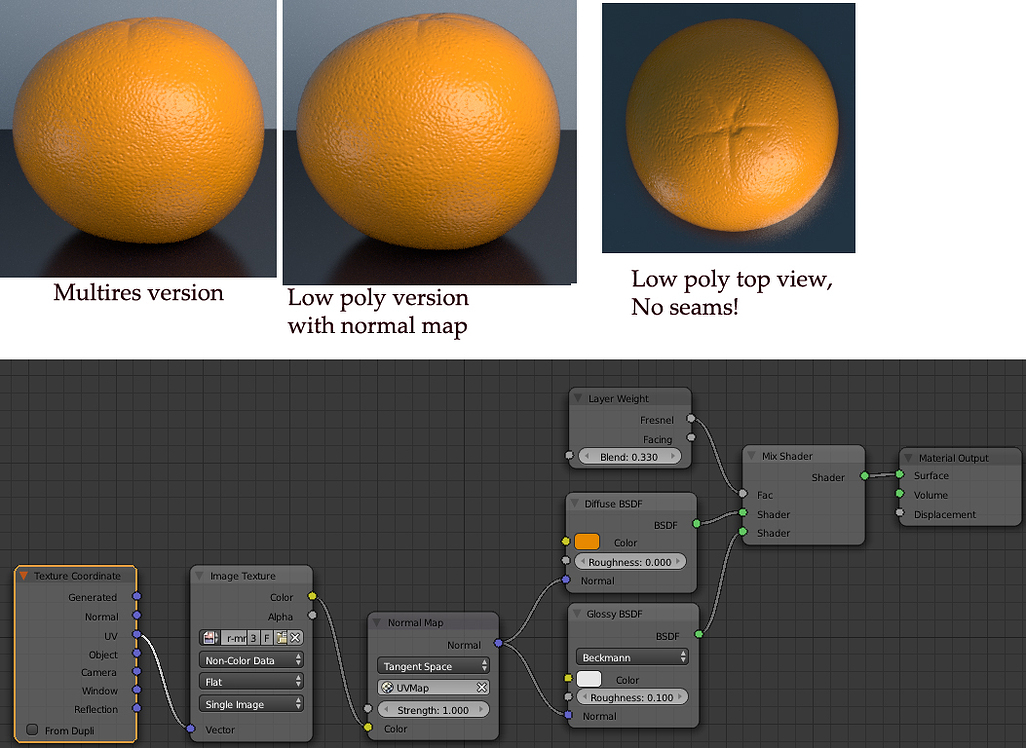Click the Fresnel output socket on Layer Weight

point(690,418)
